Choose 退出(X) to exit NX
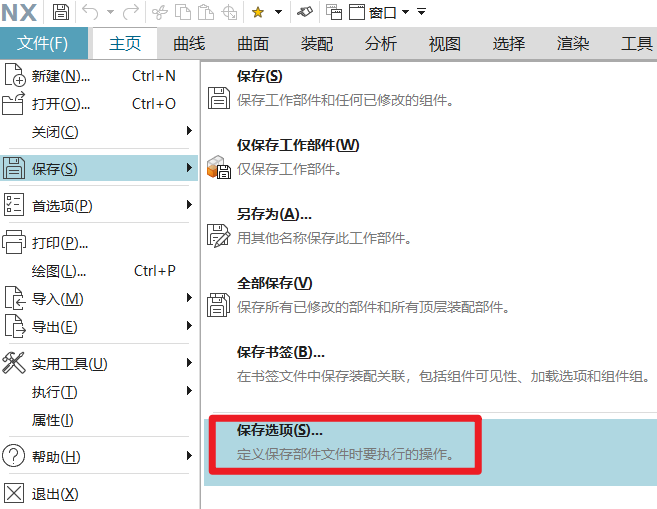Viewport: 657px width, 509px height. pyautogui.click(x=99, y=493)
